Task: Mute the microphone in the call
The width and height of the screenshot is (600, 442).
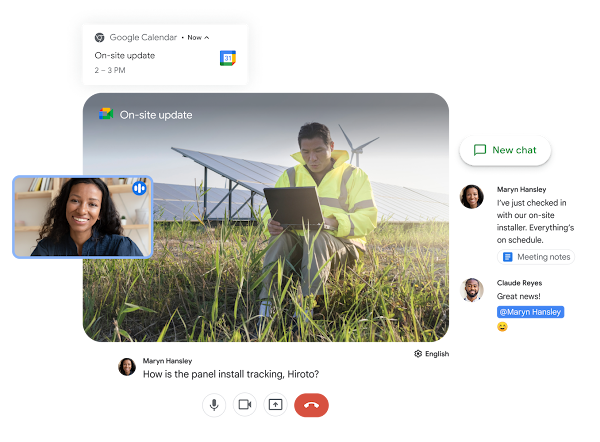Action: (213, 404)
